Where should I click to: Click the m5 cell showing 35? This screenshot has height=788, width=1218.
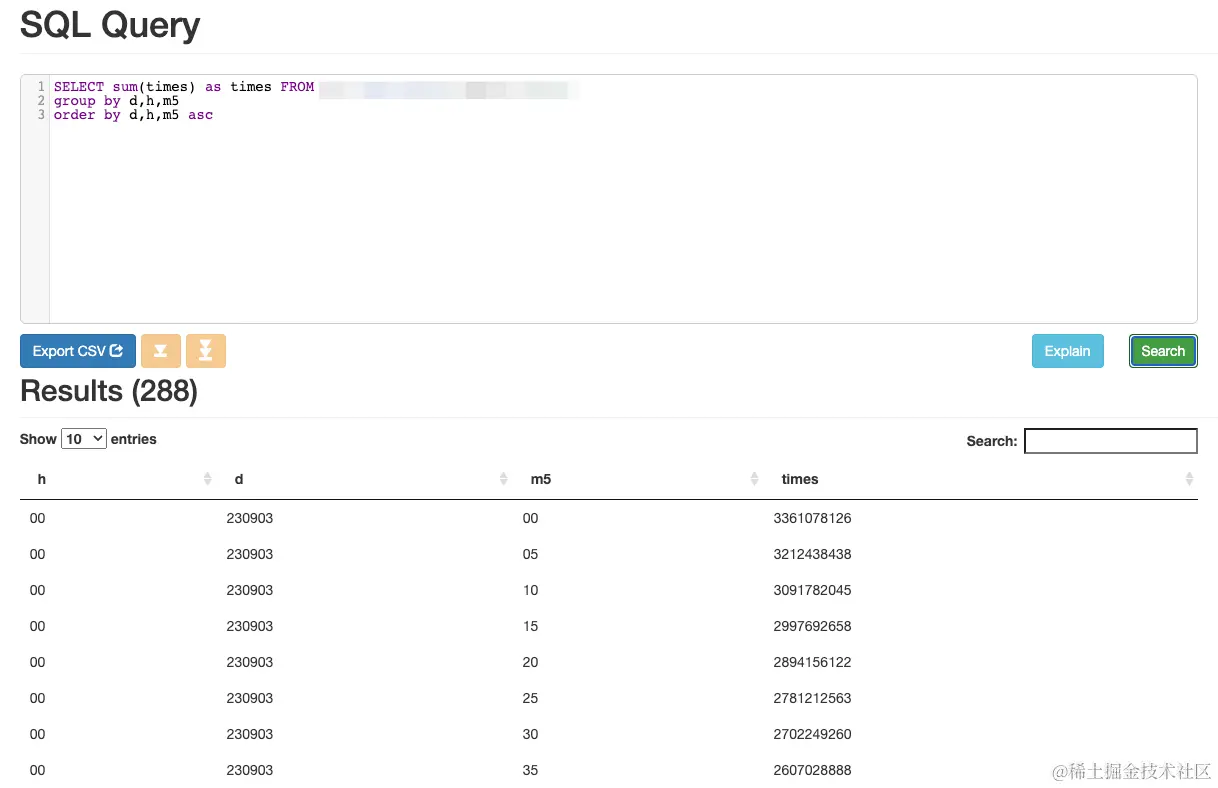[x=530, y=770]
